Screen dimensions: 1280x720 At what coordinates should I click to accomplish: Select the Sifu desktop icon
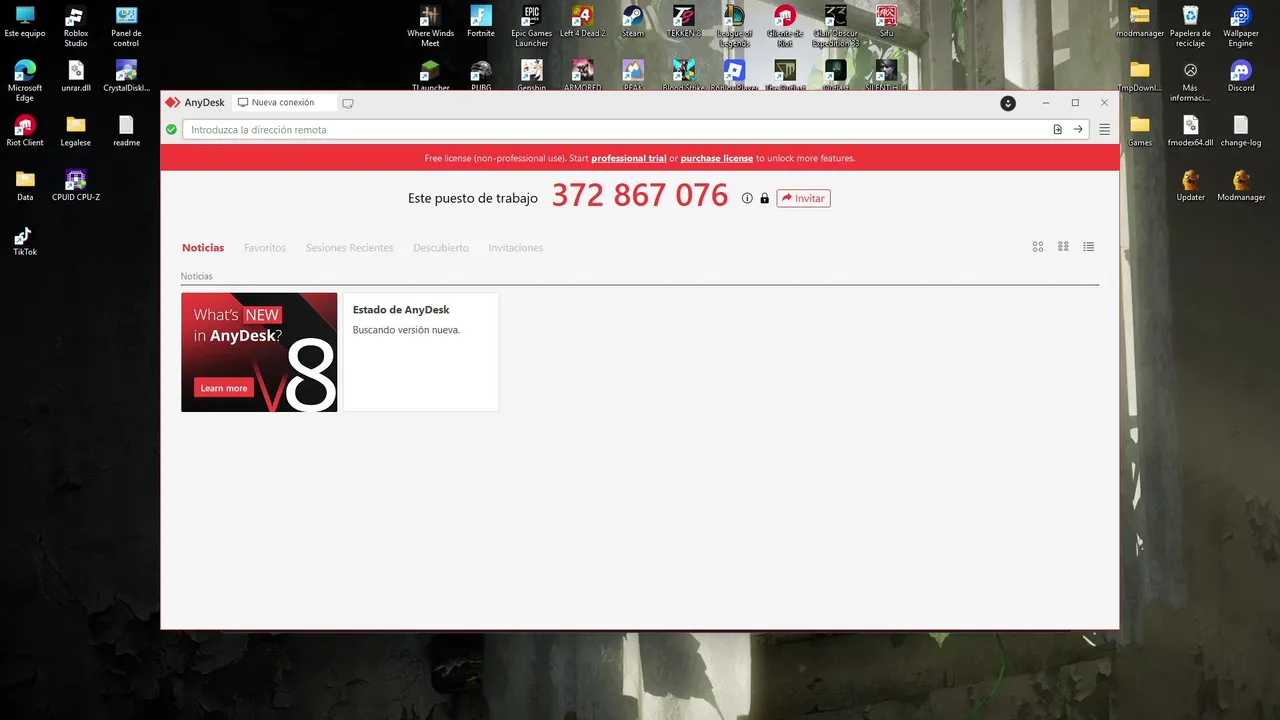tap(886, 22)
